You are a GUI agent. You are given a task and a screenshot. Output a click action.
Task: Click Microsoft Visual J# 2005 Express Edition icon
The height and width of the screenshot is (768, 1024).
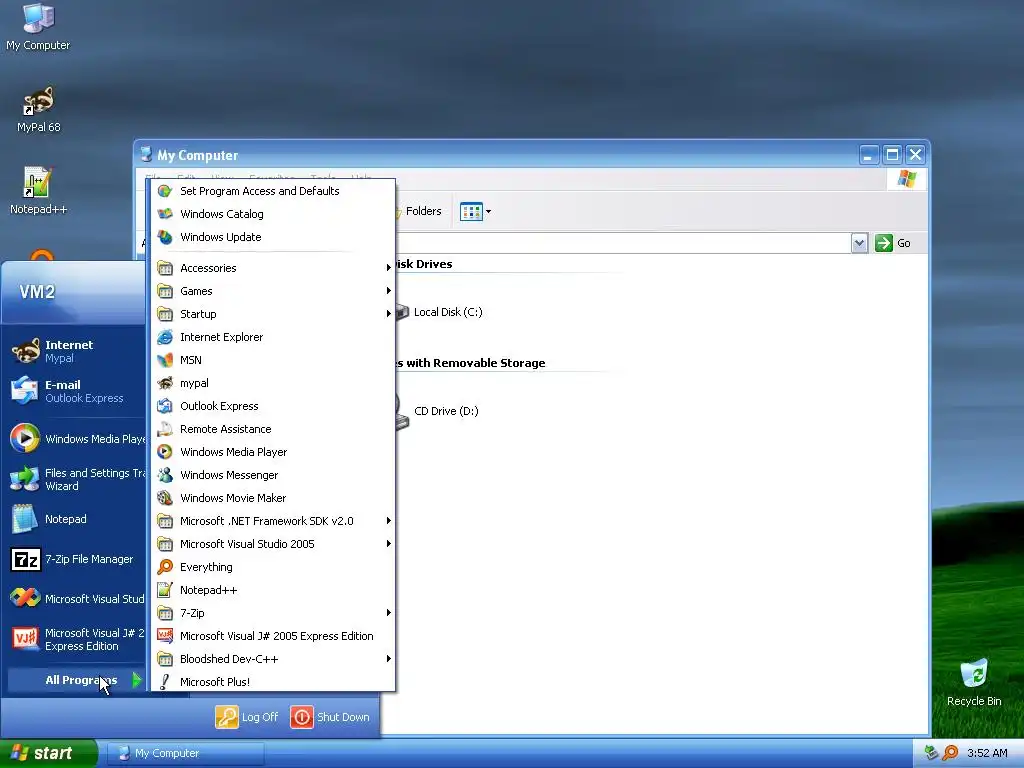tap(165, 636)
